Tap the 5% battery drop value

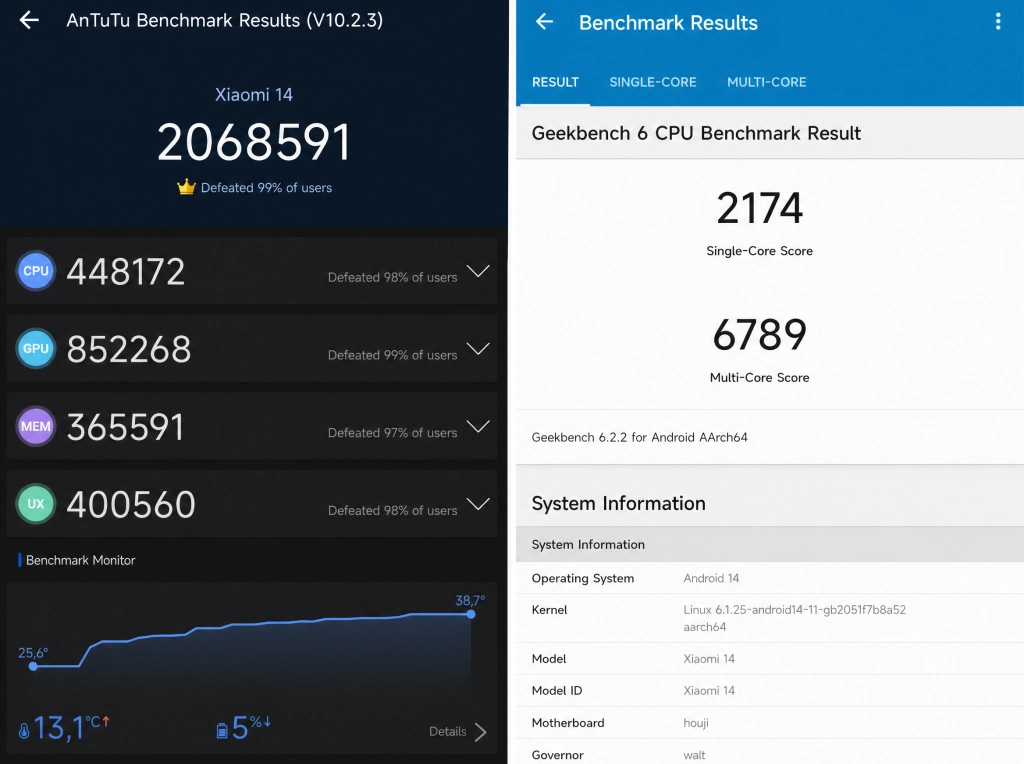click(251, 727)
